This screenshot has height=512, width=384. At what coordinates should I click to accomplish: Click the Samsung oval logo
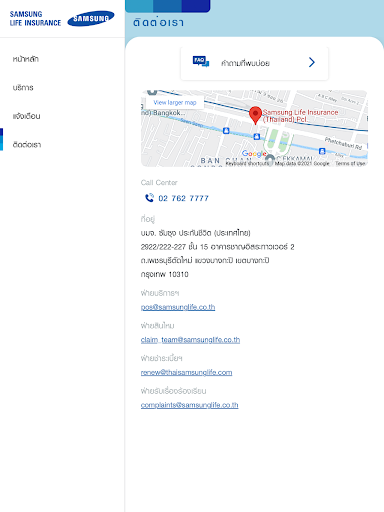tap(91, 19)
